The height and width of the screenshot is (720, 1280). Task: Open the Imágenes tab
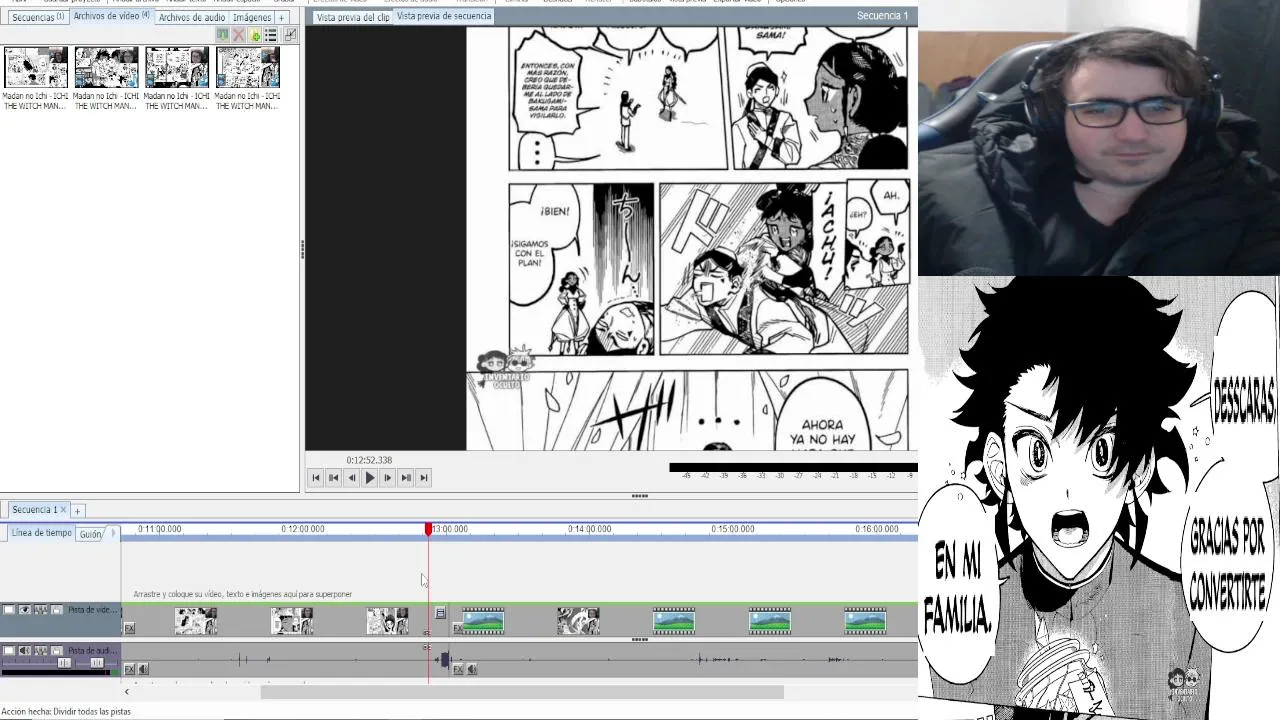[252, 17]
